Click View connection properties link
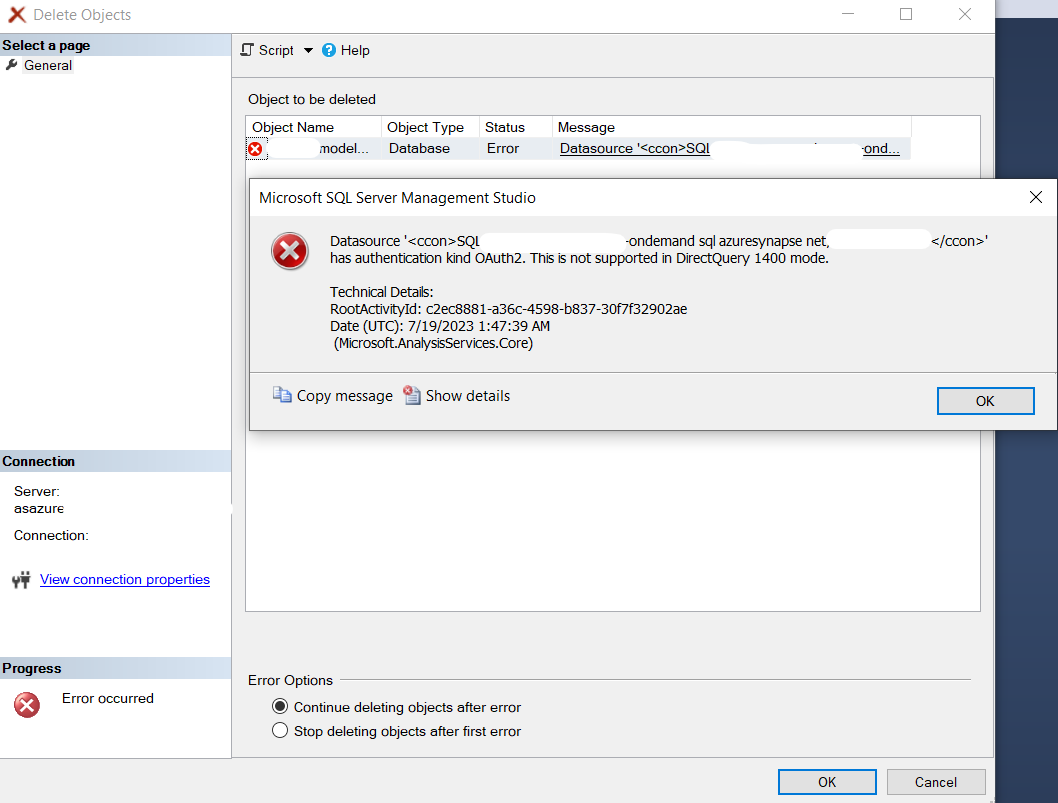Screen dimensions: 1058x803 [x=125, y=580]
